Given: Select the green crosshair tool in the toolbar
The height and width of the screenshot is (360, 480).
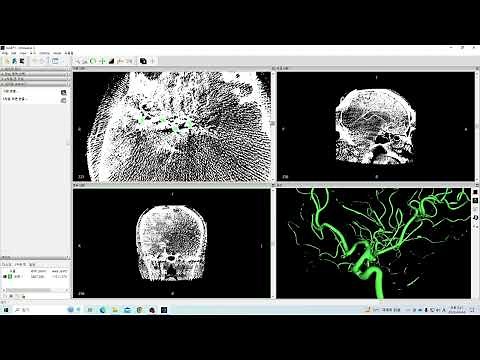Looking at the screenshot, I should (x=103, y=61).
